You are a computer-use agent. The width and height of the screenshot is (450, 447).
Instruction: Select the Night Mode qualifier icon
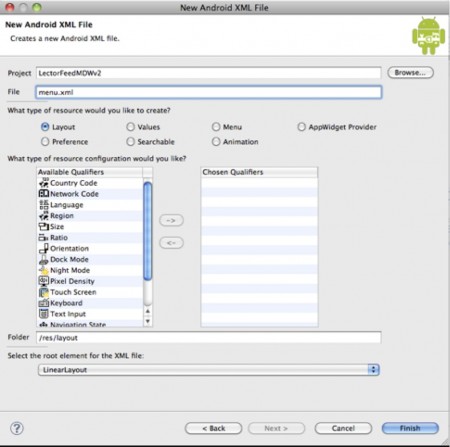44,270
